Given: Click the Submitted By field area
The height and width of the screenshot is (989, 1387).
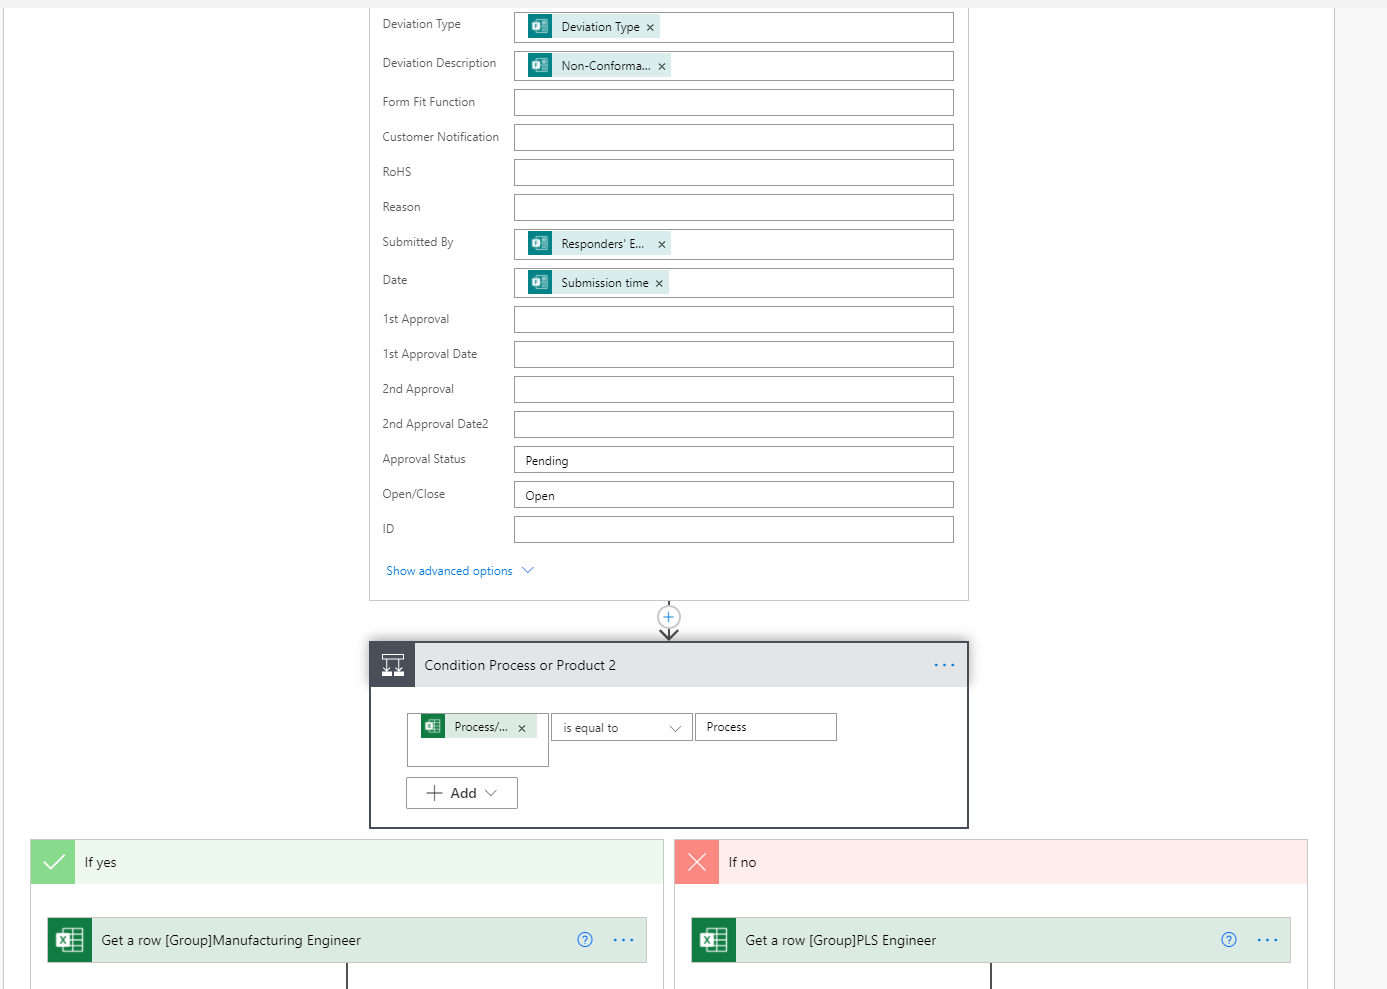Looking at the screenshot, I should [734, 244].
